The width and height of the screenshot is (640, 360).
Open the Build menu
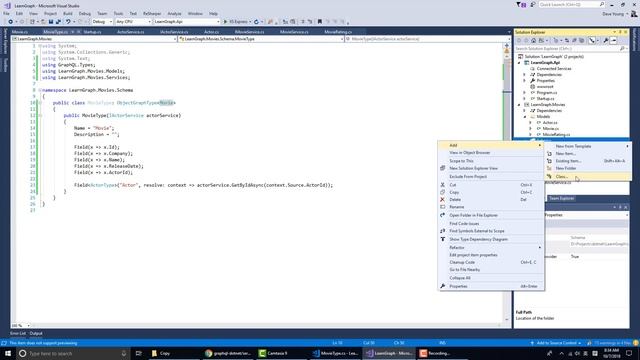(x=68, y=13)
